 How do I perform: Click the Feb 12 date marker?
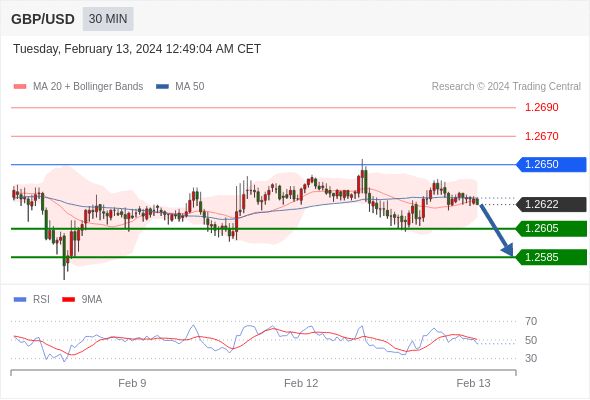[301, 383]
